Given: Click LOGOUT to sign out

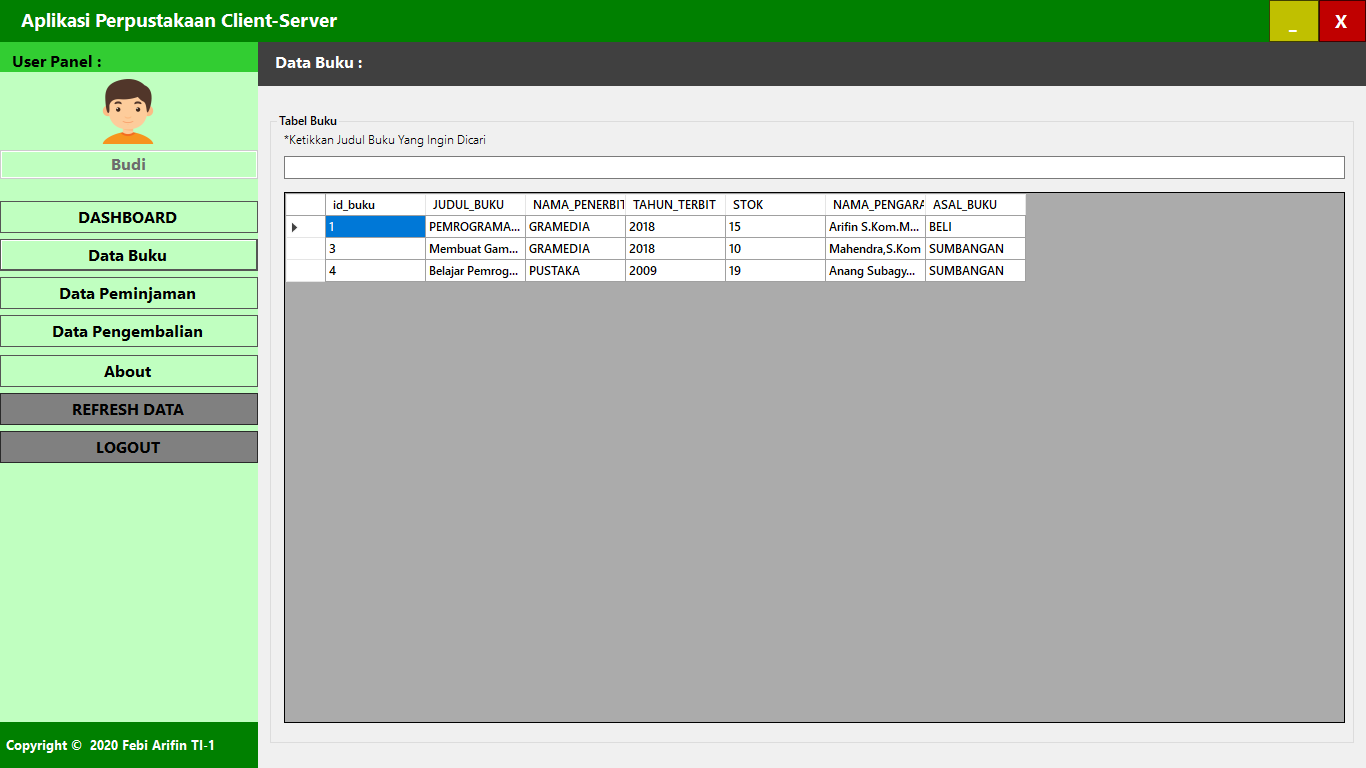Looking at the screenshot, I should point(128,447).
